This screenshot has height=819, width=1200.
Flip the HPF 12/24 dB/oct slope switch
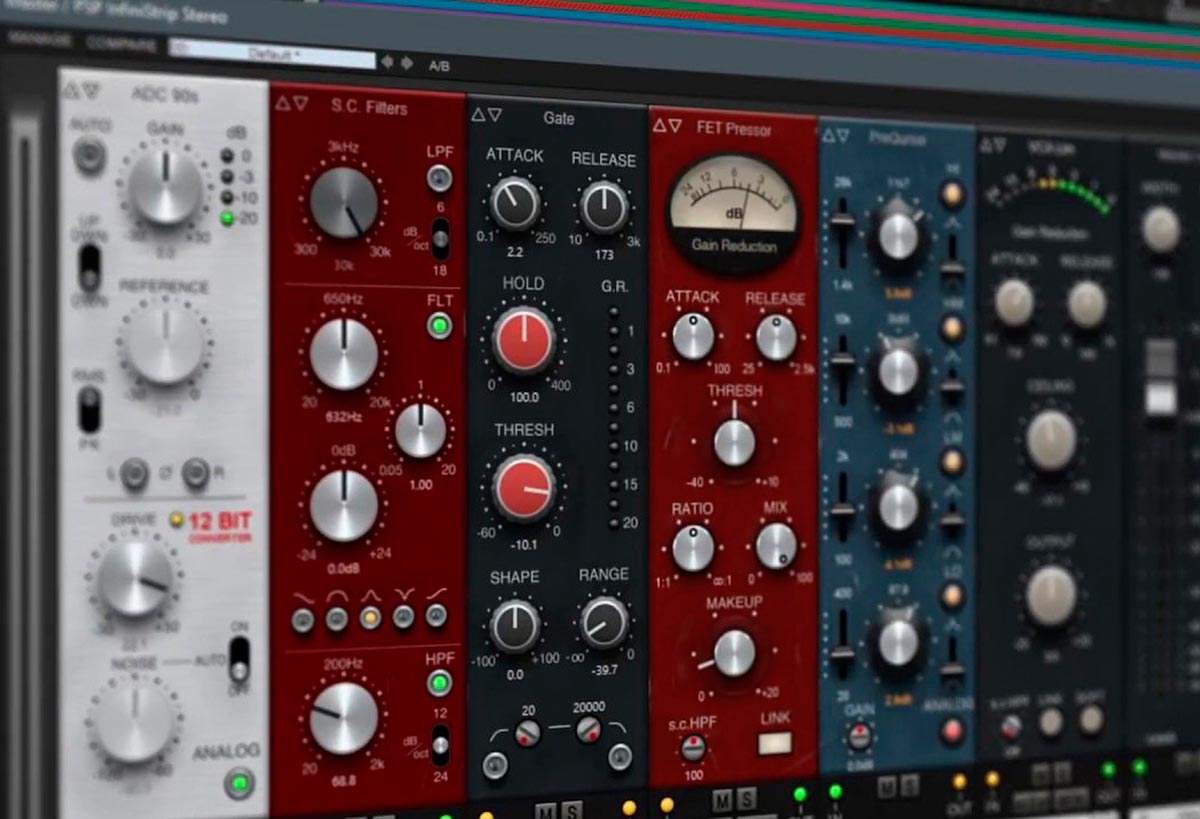439,744
